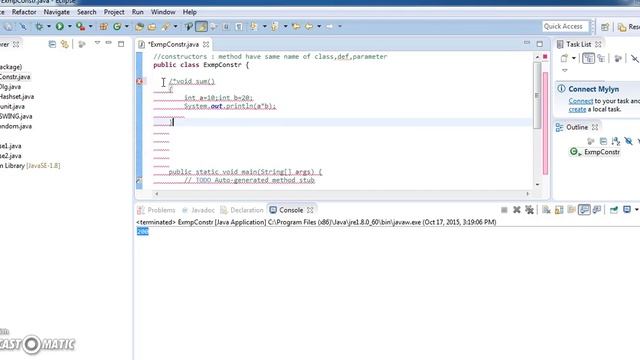Open New Java Class dropdown arrow

click(x=127, y=27)
